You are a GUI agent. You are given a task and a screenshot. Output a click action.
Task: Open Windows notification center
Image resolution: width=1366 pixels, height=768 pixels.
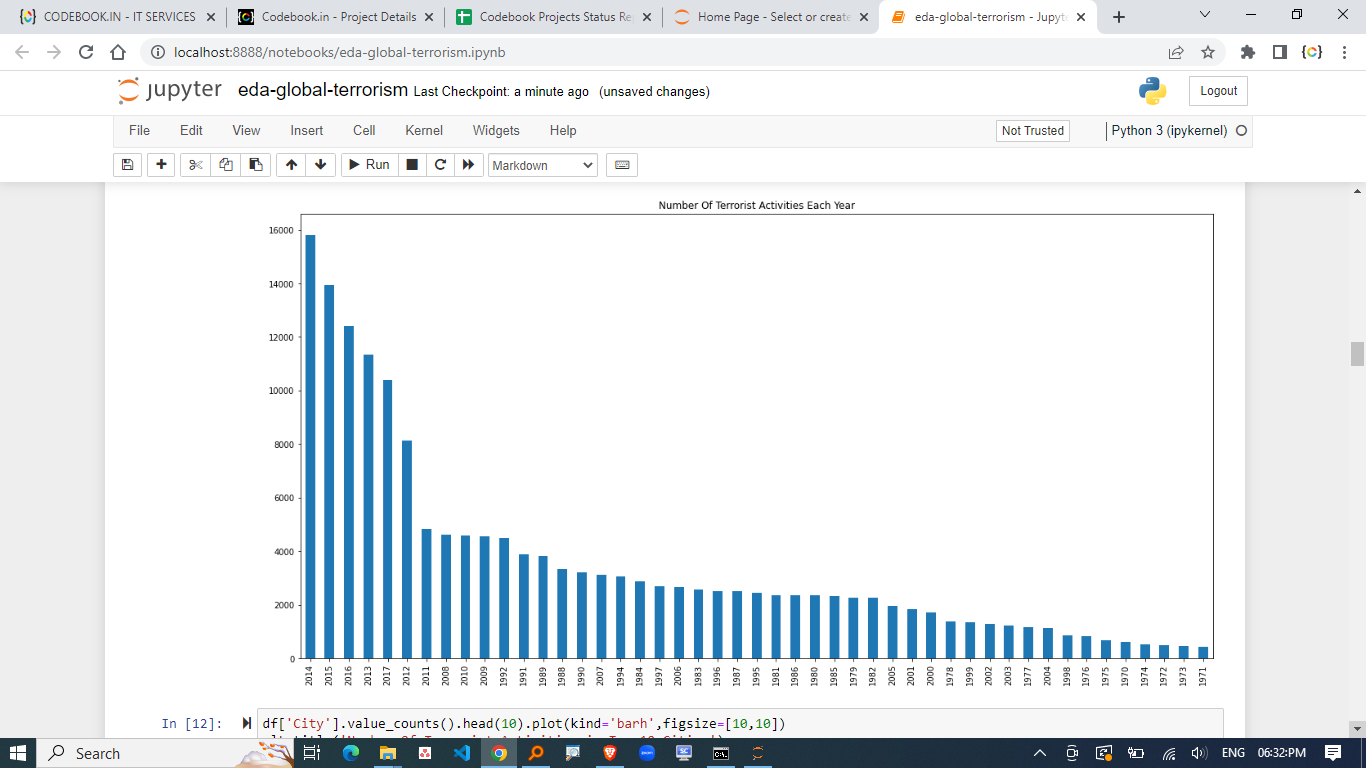pyautogui.click(x=1333, y=753)
